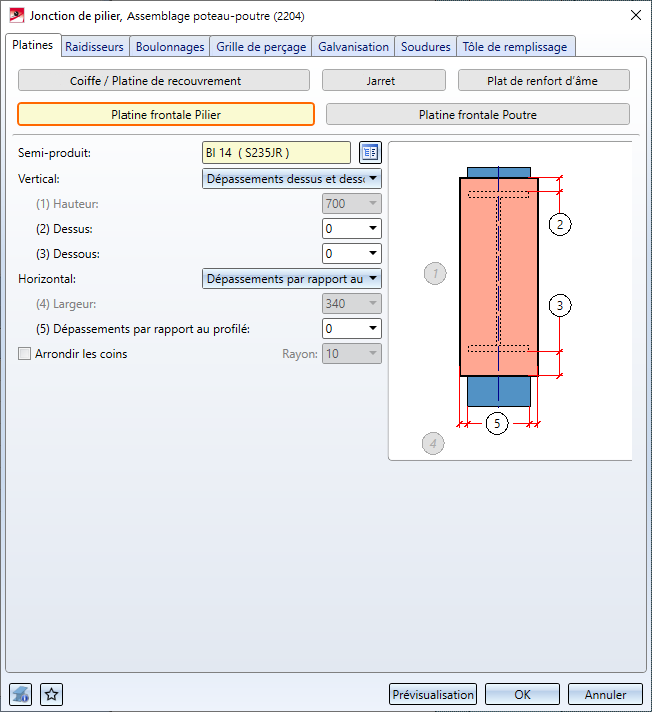Open the Horizontal dépassements dropdown
Viewport: 652px width, 712px height.
[291, 279]
